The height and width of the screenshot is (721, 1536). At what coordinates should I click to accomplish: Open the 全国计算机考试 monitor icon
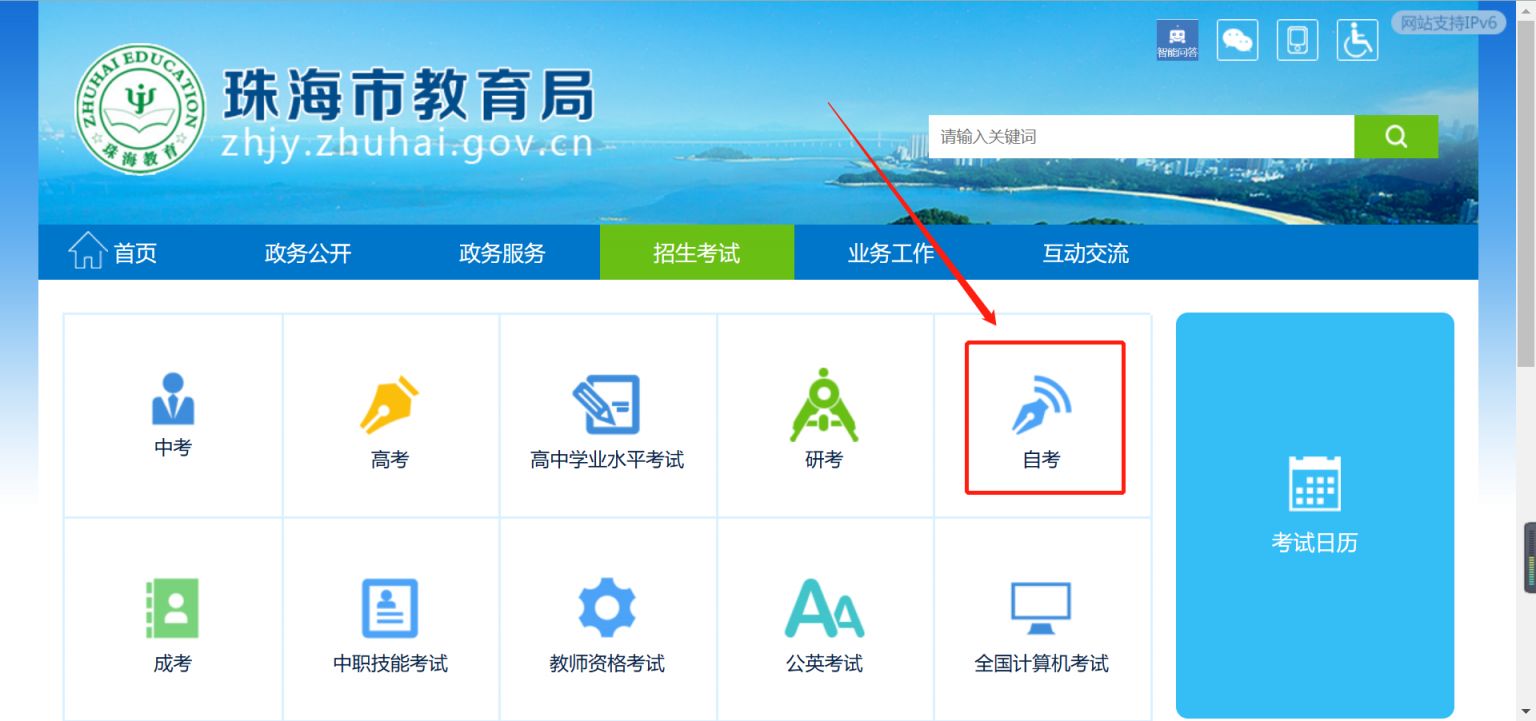pyautogui.click(x=1041, y=608)
